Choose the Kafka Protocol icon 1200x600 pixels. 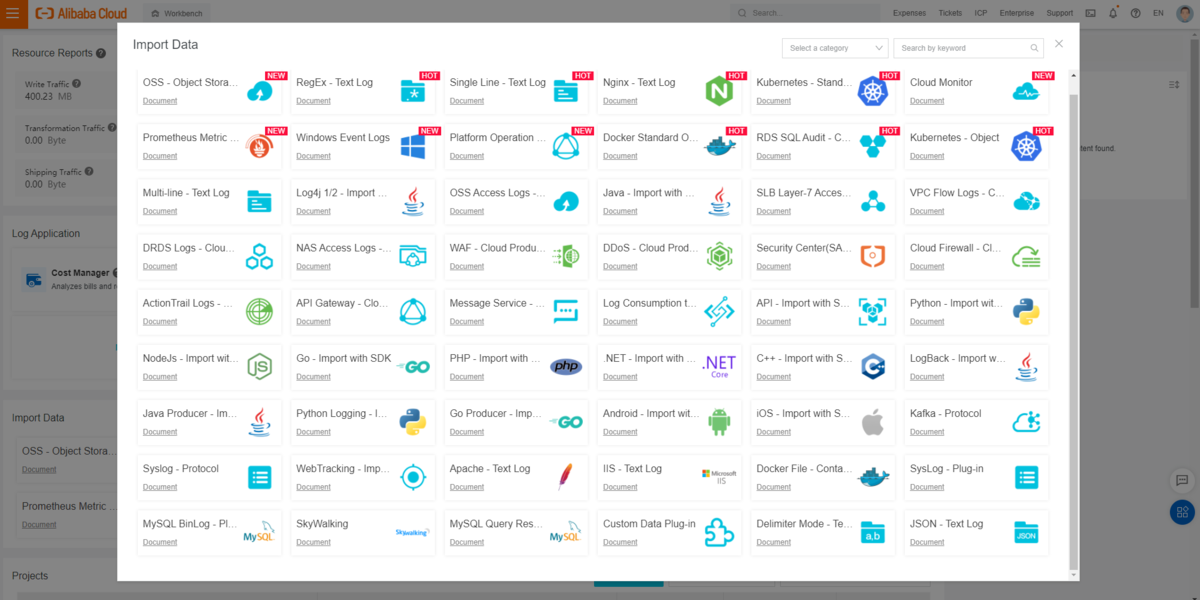pyautogui.click(x=1026, y=421)
